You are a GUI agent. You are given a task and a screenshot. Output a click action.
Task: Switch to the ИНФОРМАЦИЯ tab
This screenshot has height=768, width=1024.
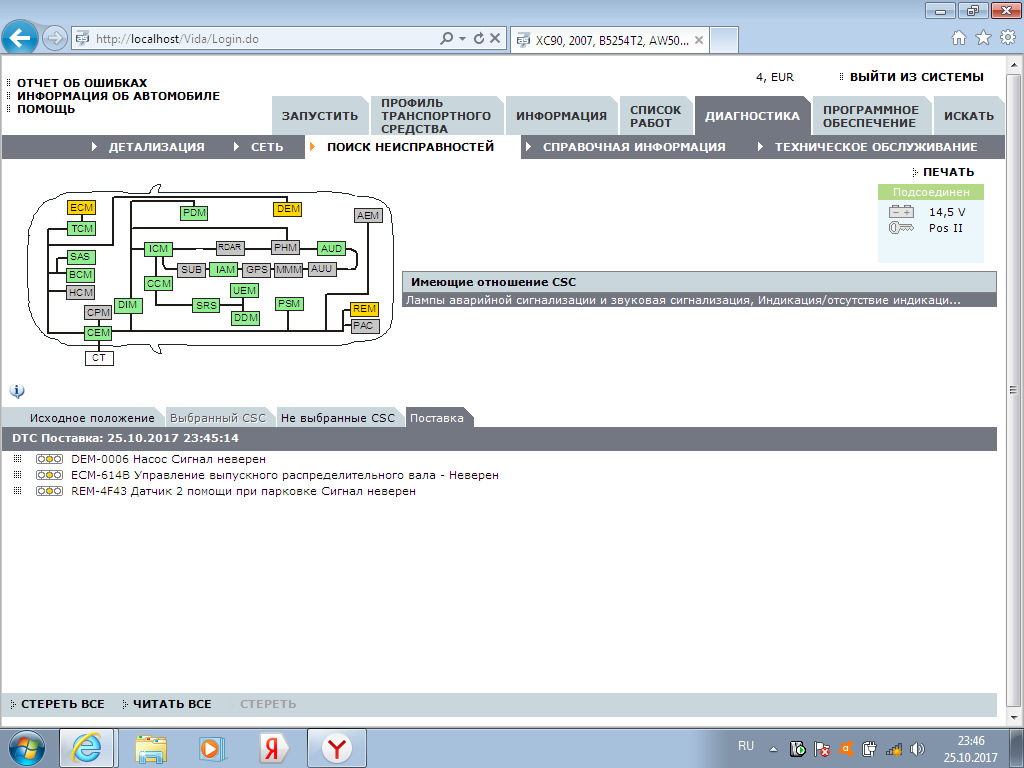point(562,116)
